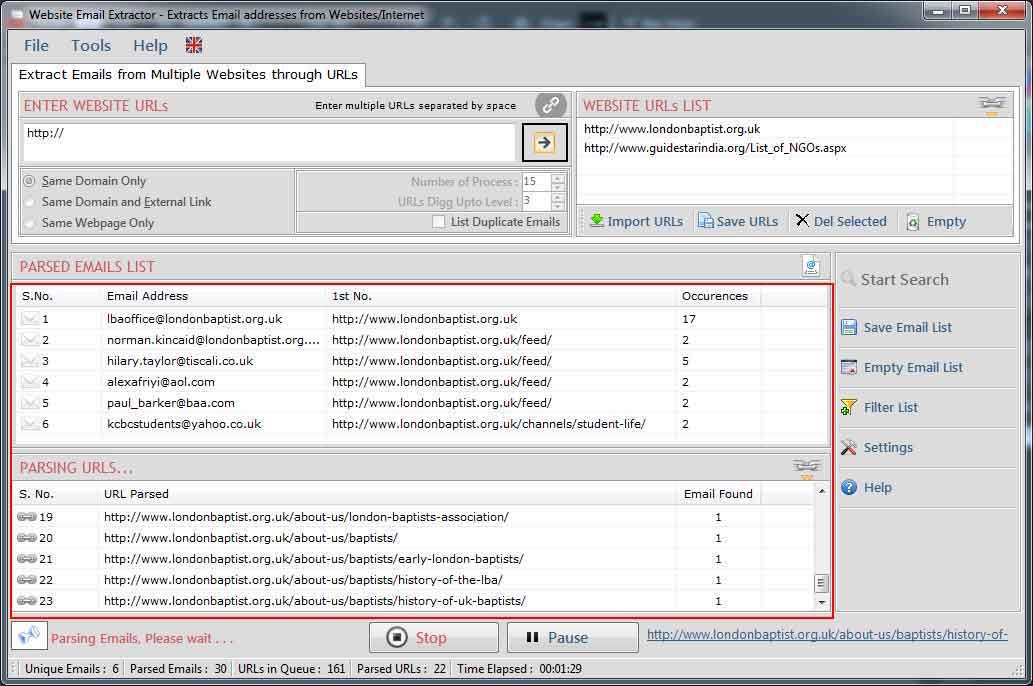Click Empty Email List label
The image size is (1033, 686).
(913, 368)
